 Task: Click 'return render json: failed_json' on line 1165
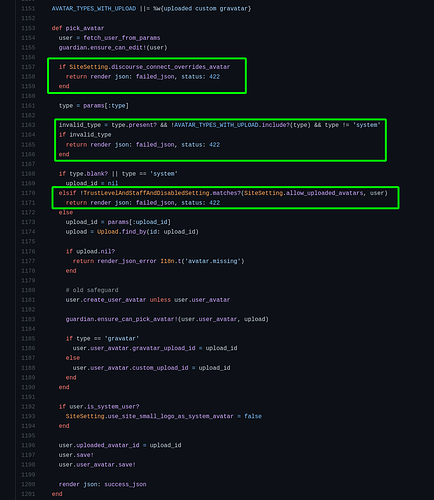[x=120, y=145]
